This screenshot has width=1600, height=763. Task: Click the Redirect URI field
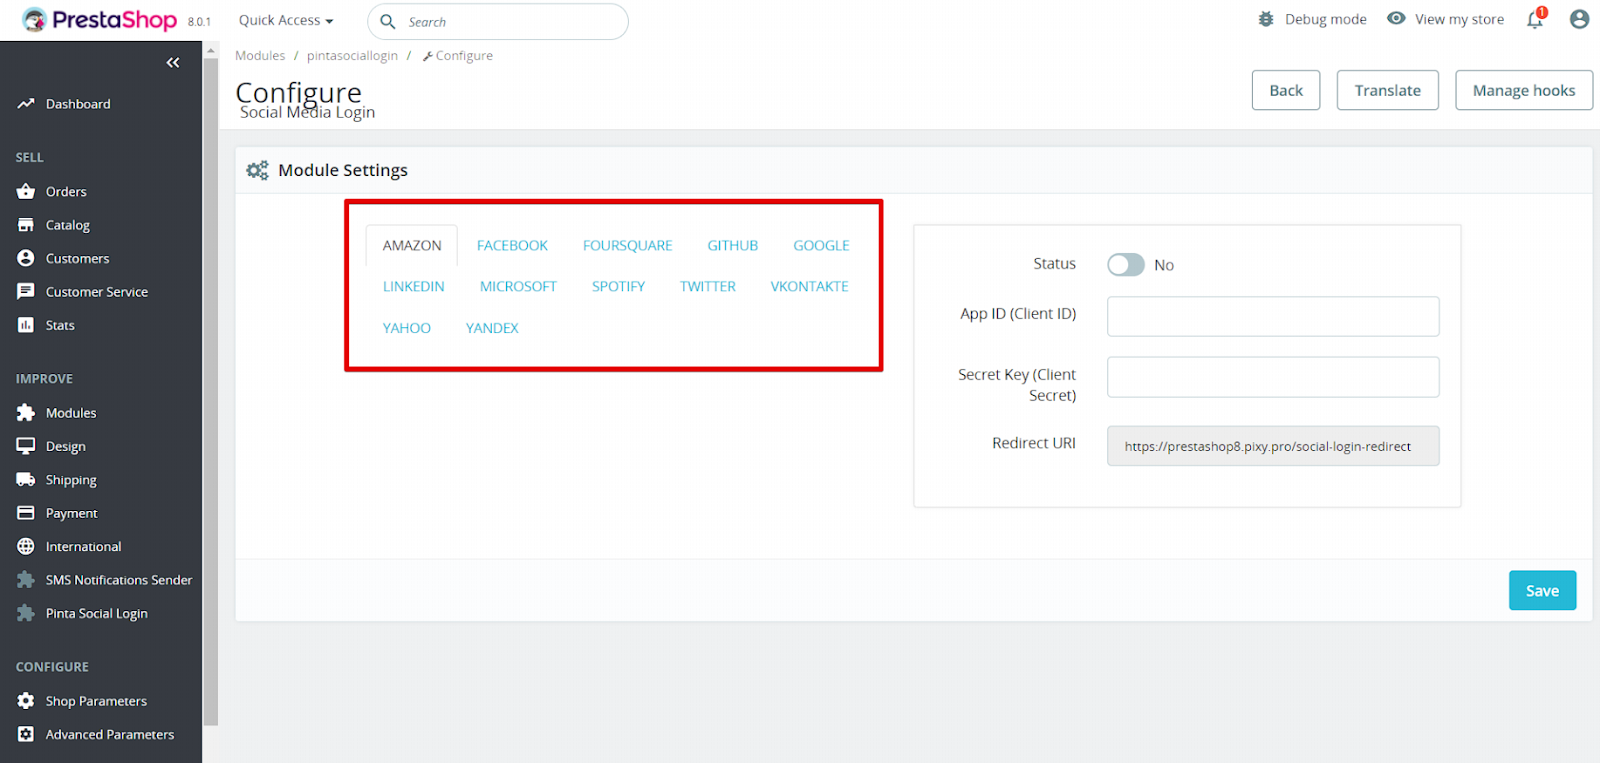1273,446
